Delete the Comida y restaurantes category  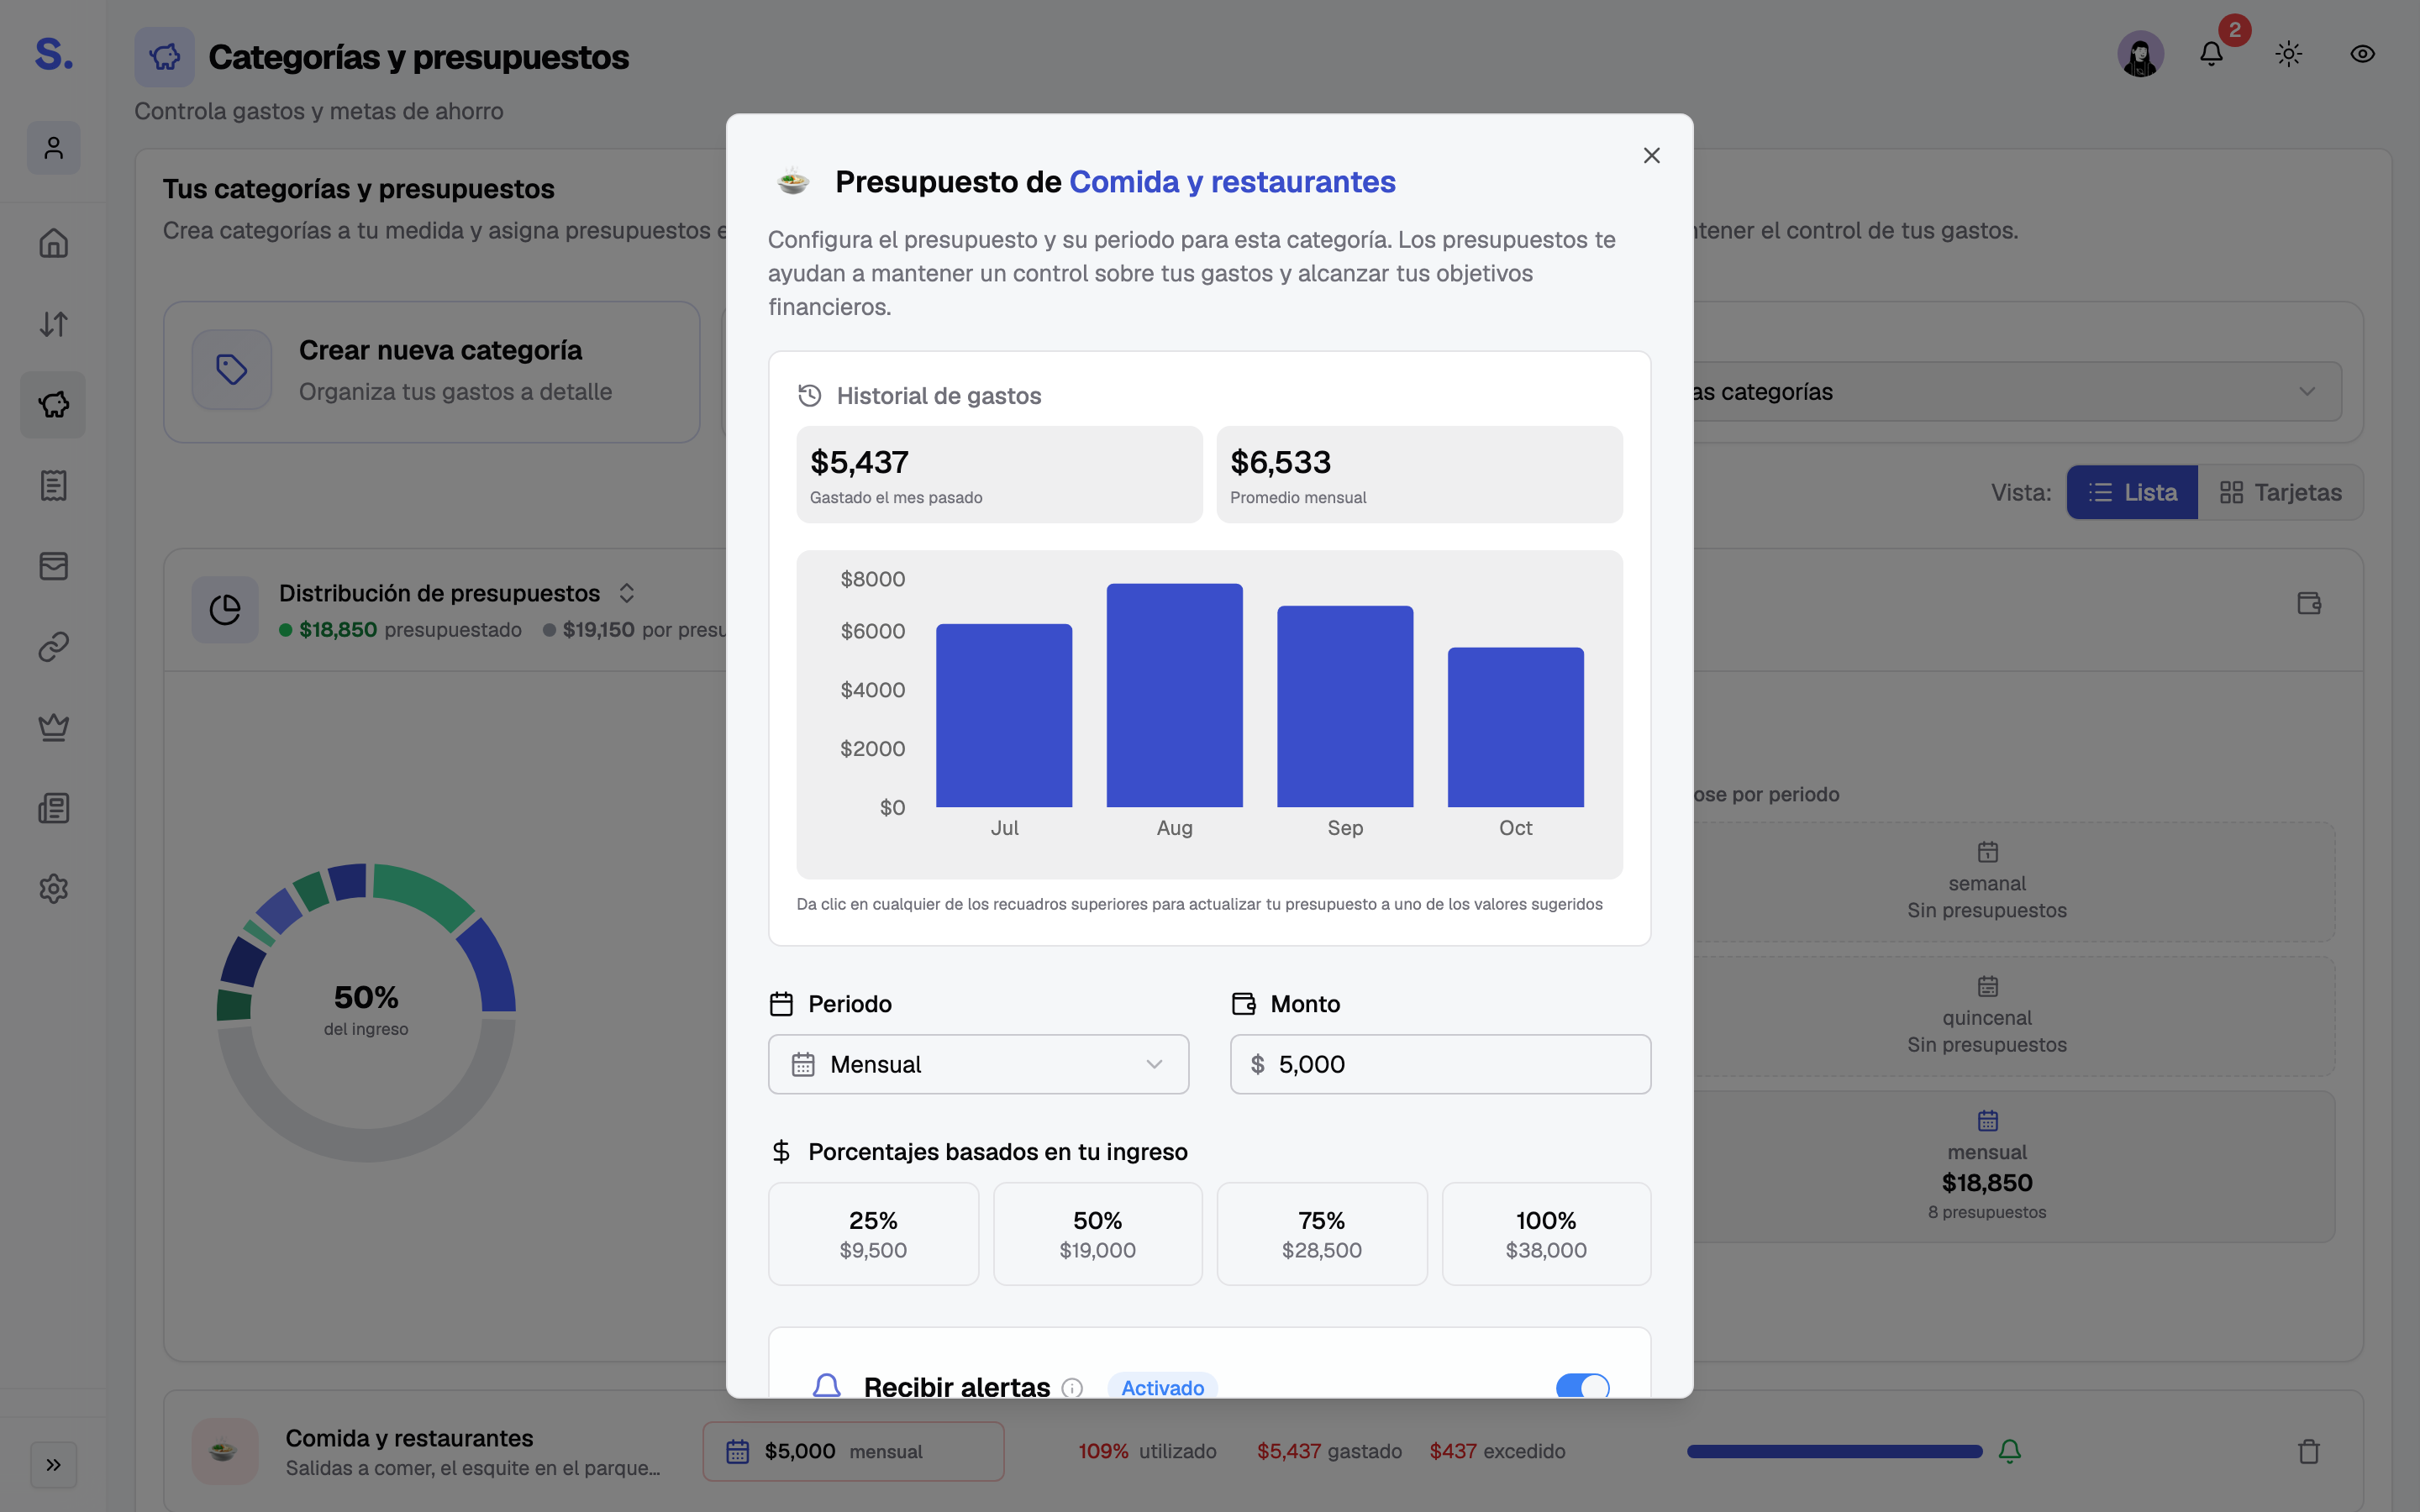(2309, 1451)
